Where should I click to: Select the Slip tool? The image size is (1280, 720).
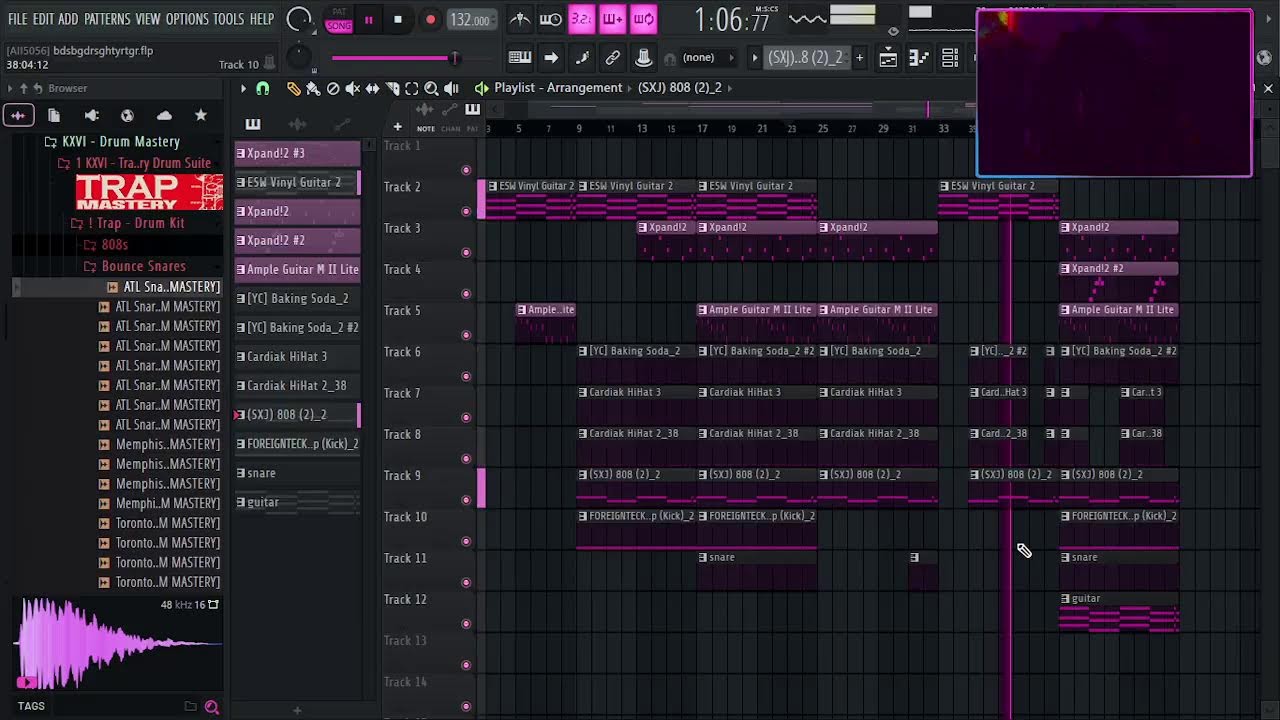click(x=372, y=88)
